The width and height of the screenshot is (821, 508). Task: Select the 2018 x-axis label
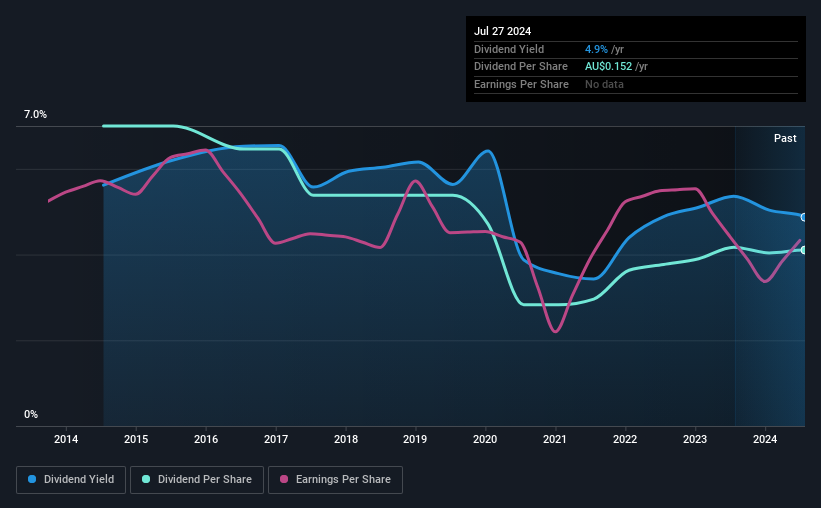click(x=346, y=439)
